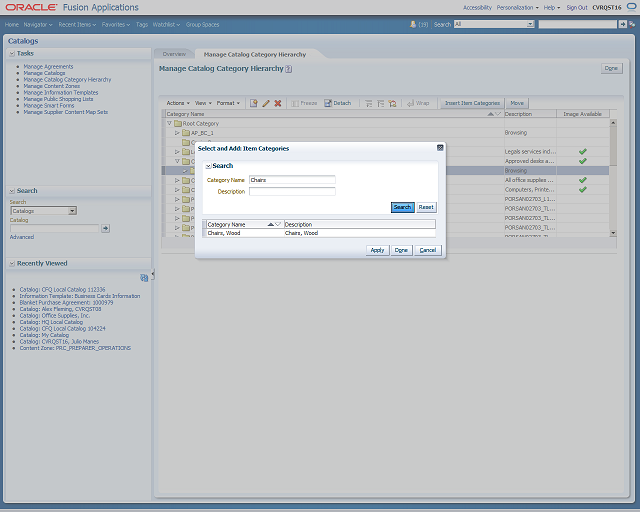
Task: Collapse the Recently Viewed panel
Action: [12, 263]
